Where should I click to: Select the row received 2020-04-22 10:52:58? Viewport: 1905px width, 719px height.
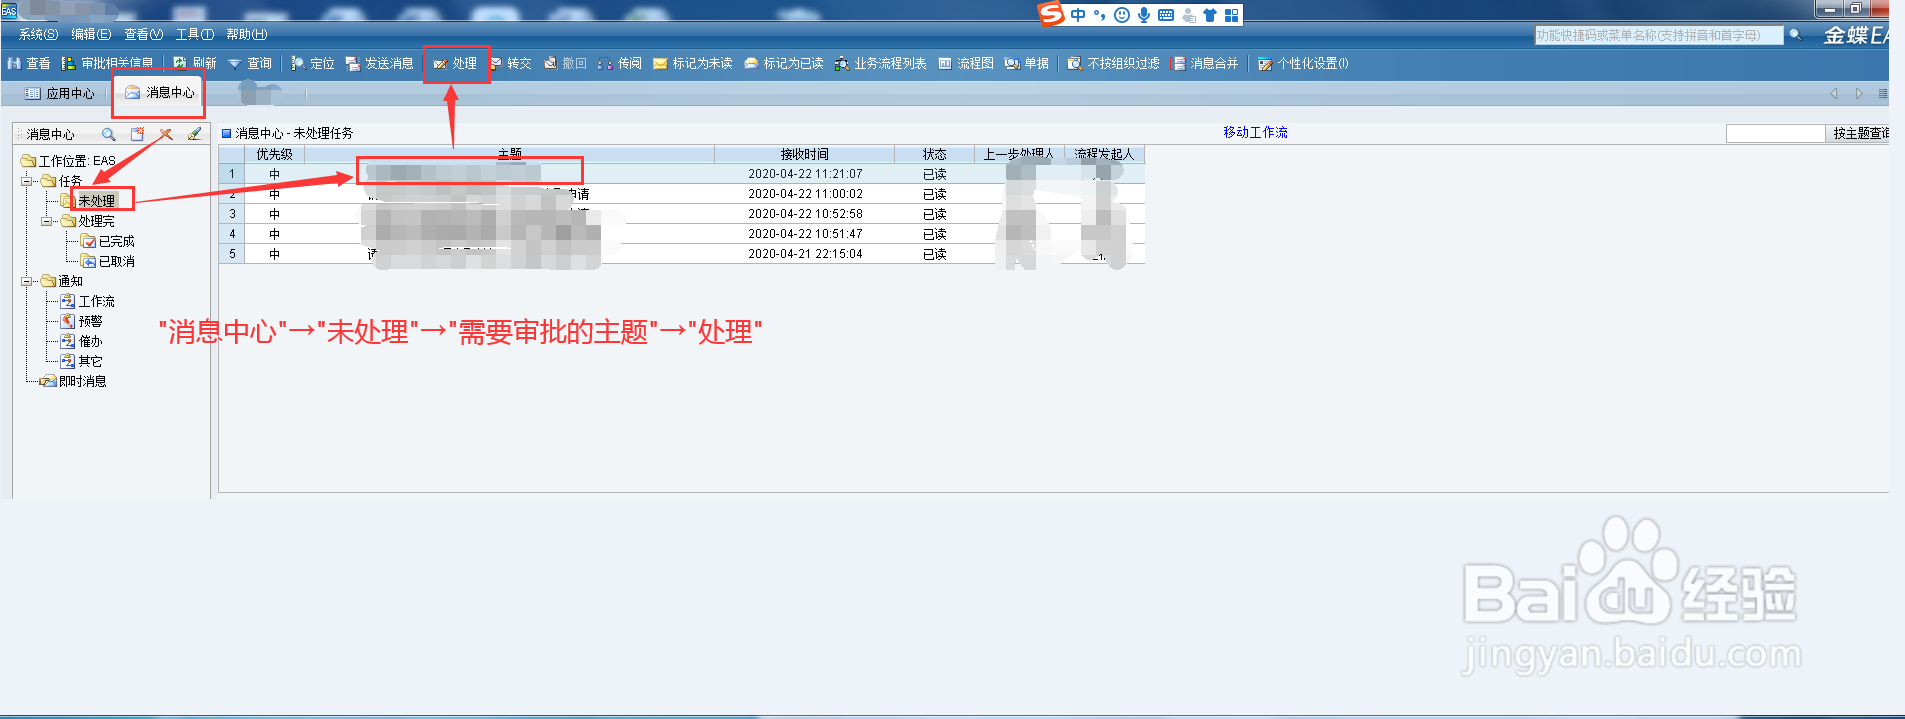[x=681, y=214]
